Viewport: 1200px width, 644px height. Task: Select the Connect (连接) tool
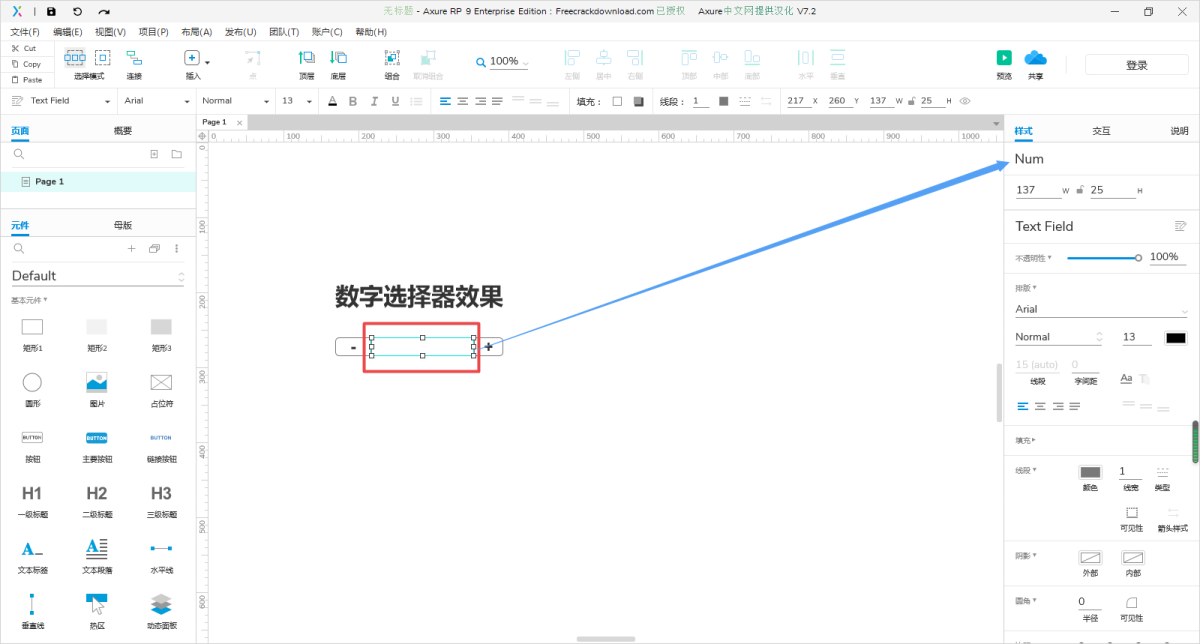133,63
